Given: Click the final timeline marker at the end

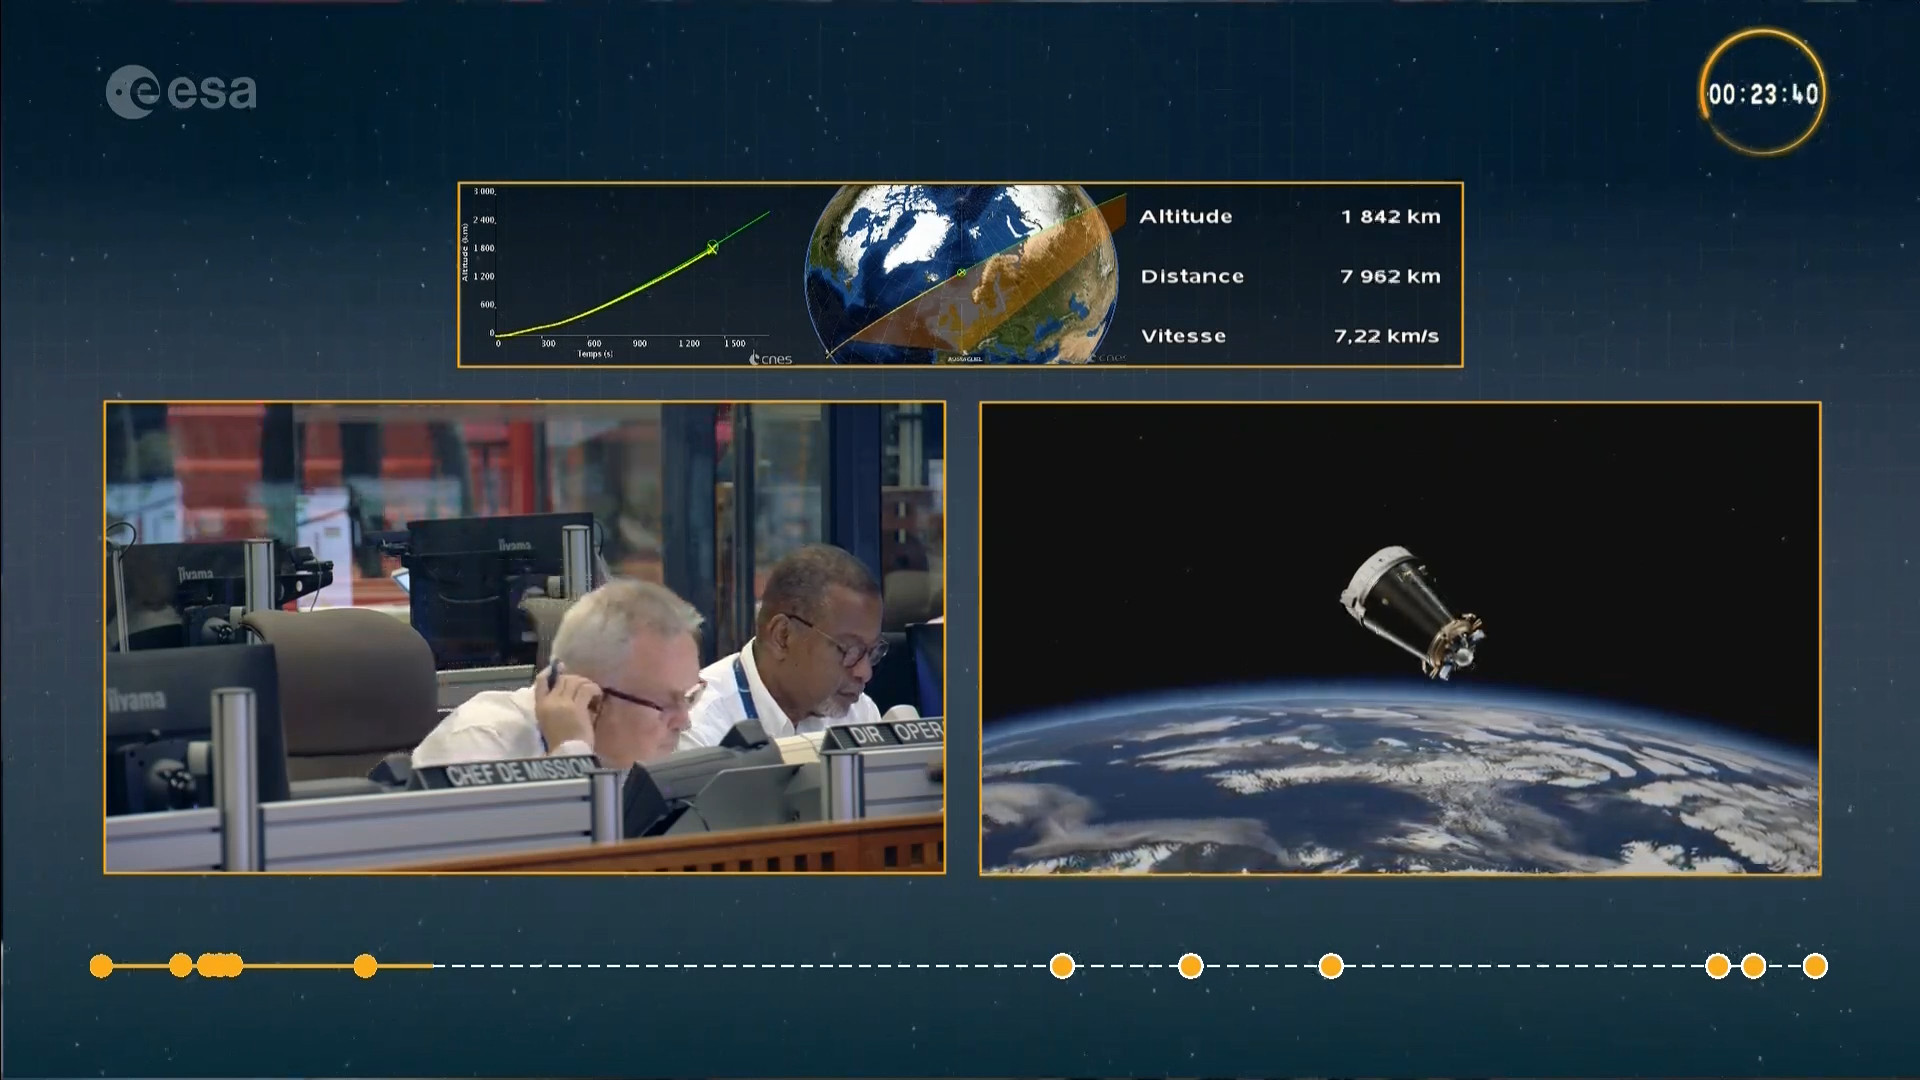Looking at the screenshot, I should 1815,966.
